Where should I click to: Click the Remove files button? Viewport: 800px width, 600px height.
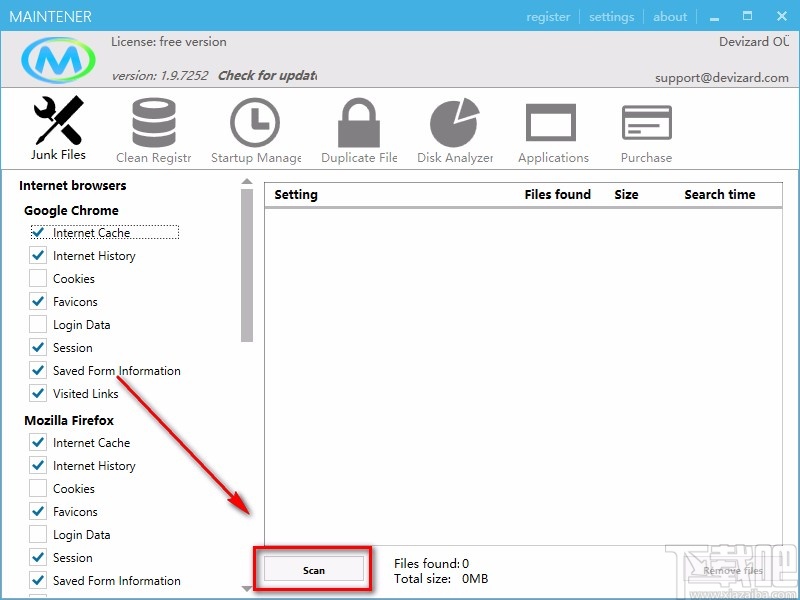coord(733,570)
